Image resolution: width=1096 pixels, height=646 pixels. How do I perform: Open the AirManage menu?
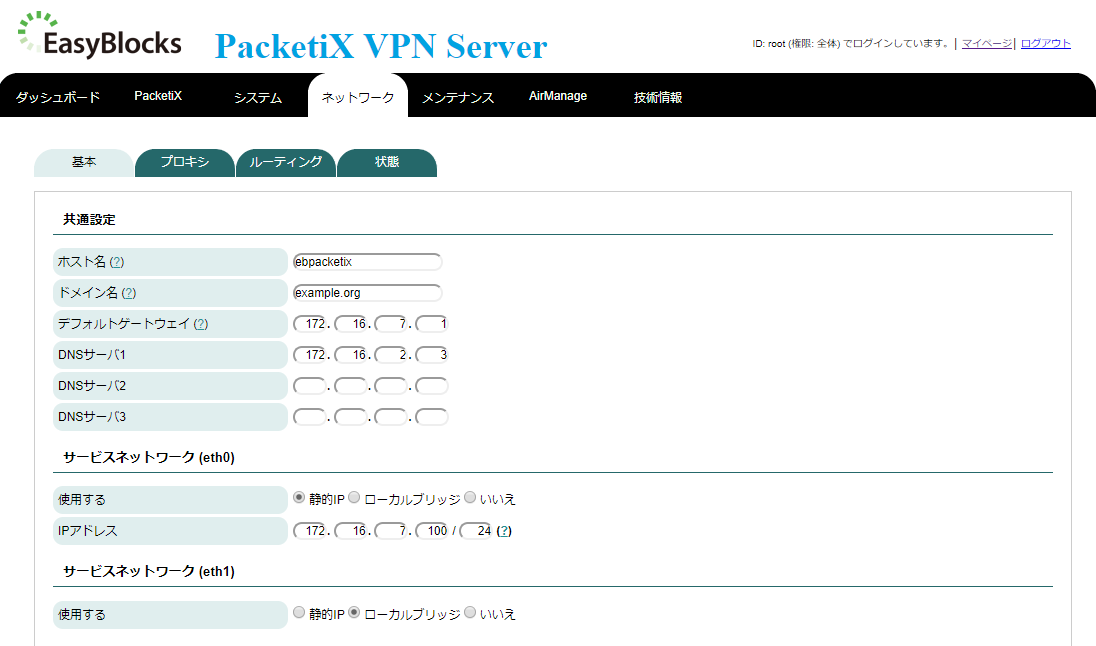(558, 96)
